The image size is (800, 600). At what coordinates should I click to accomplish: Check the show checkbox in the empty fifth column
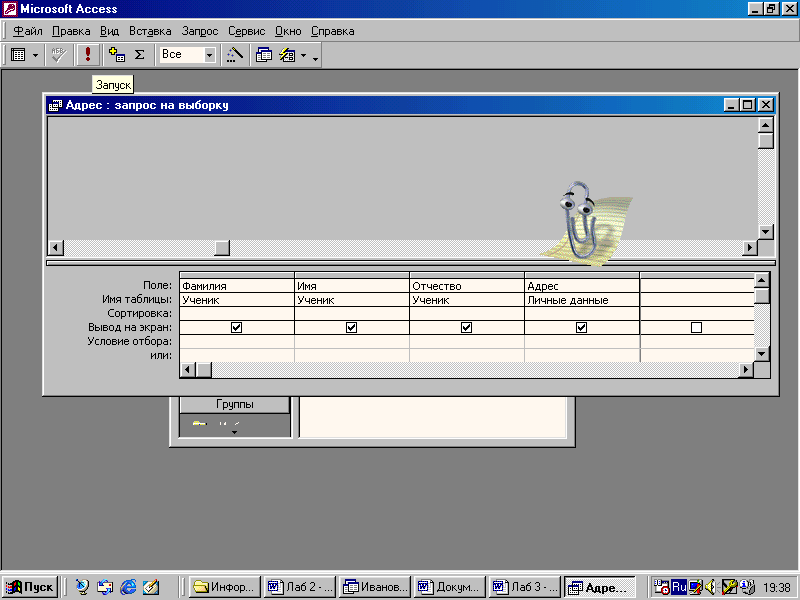click(x=696, y=328)
